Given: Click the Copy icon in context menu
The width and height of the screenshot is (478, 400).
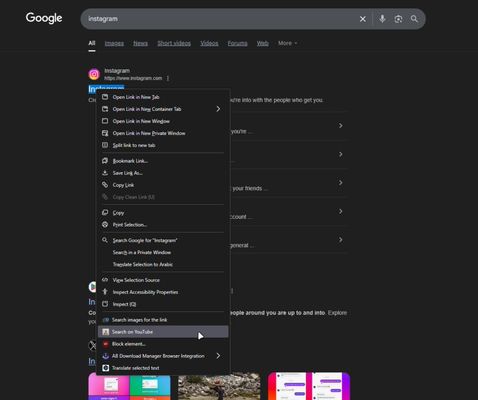Looking at the screenshot, I should point(105,212).
